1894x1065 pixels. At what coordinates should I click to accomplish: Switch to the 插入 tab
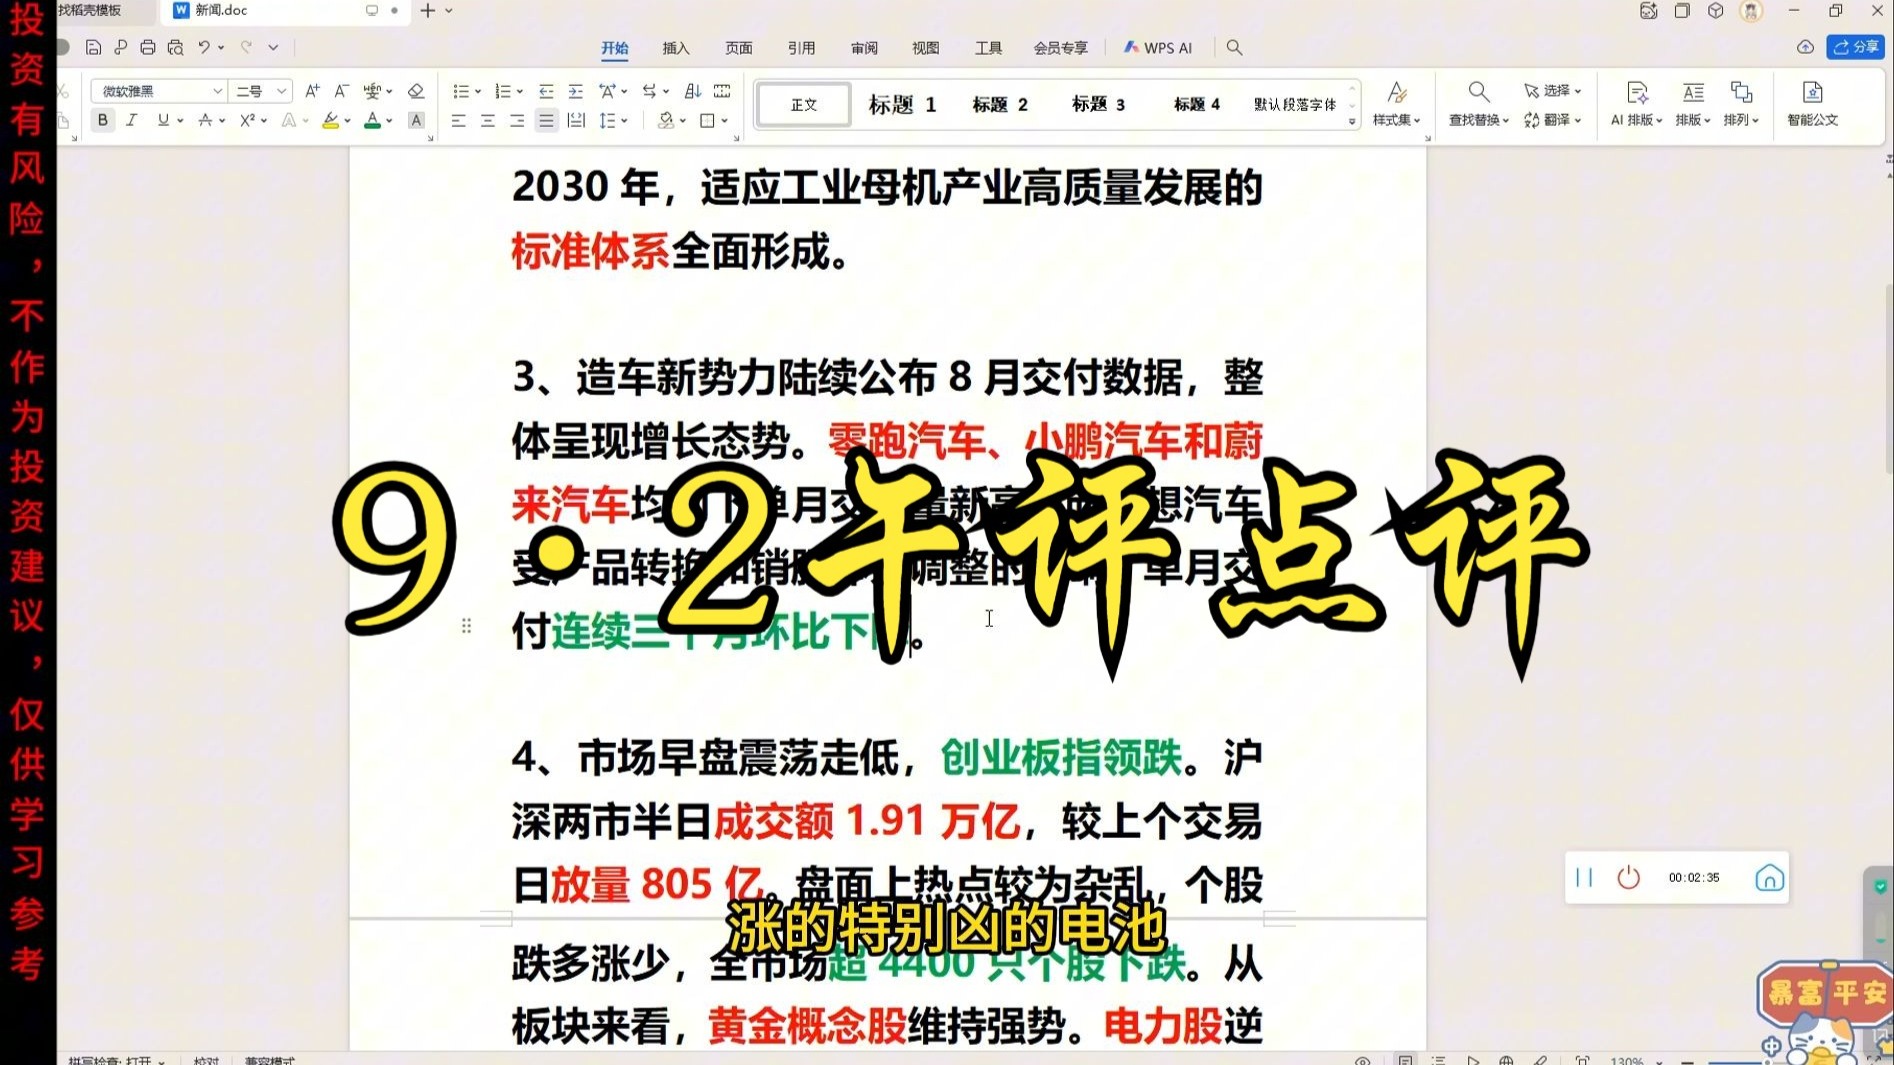(x=676, y=48)
